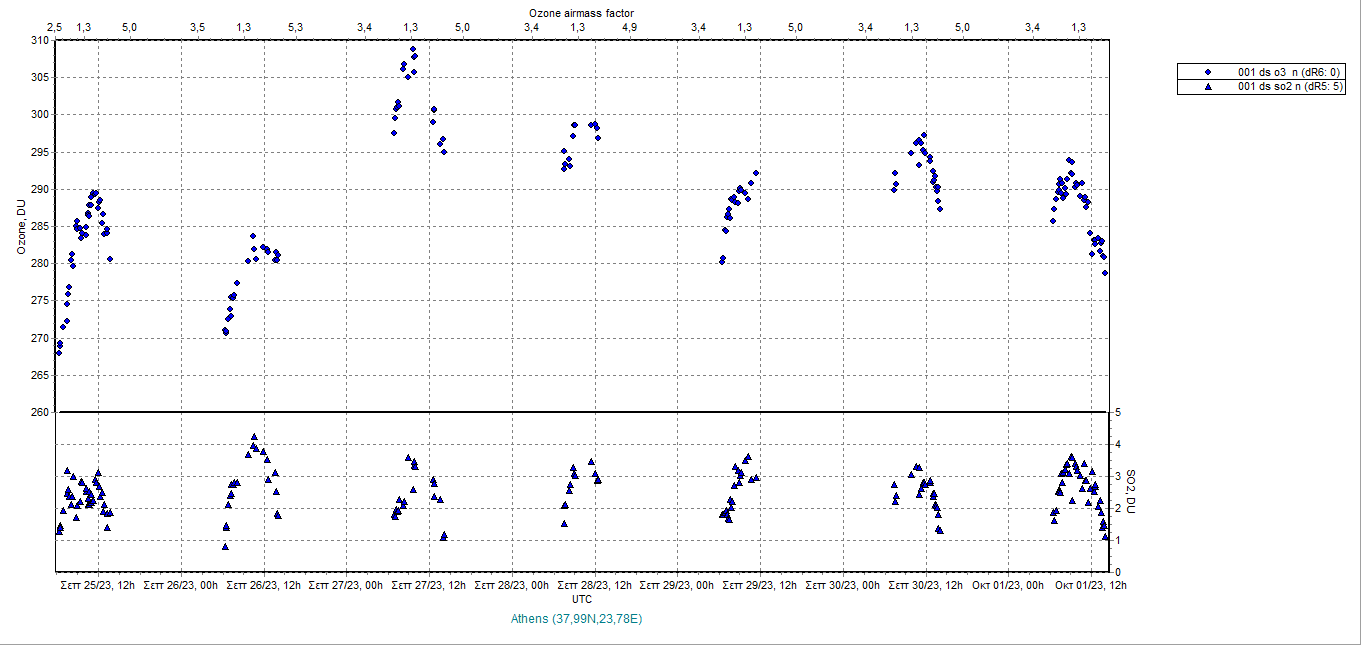Click the 'SO2, DU' right axis title
The image size is (1361, 645).
1131,492
